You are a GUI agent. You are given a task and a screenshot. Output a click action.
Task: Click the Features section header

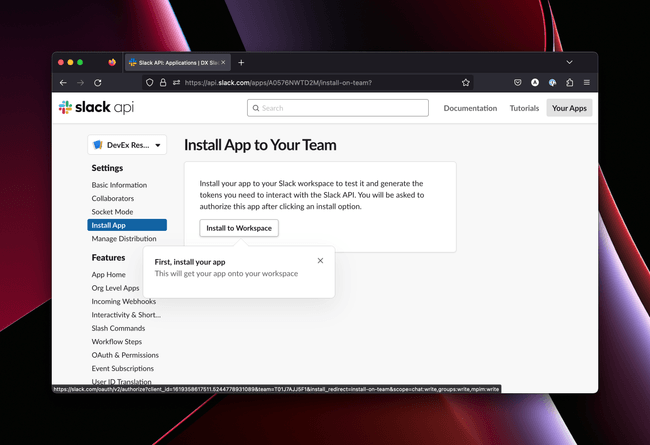108,258
